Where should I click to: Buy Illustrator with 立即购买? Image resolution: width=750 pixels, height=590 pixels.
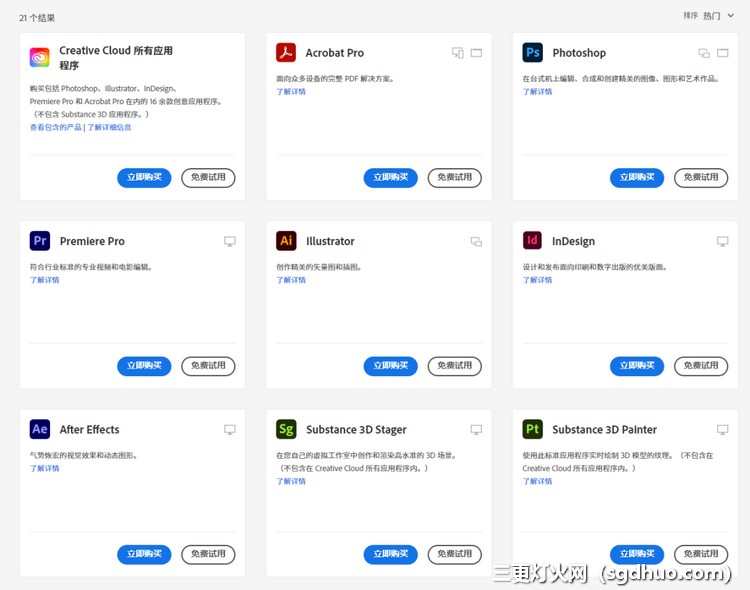pyautogui.click(x=390, y=366)
